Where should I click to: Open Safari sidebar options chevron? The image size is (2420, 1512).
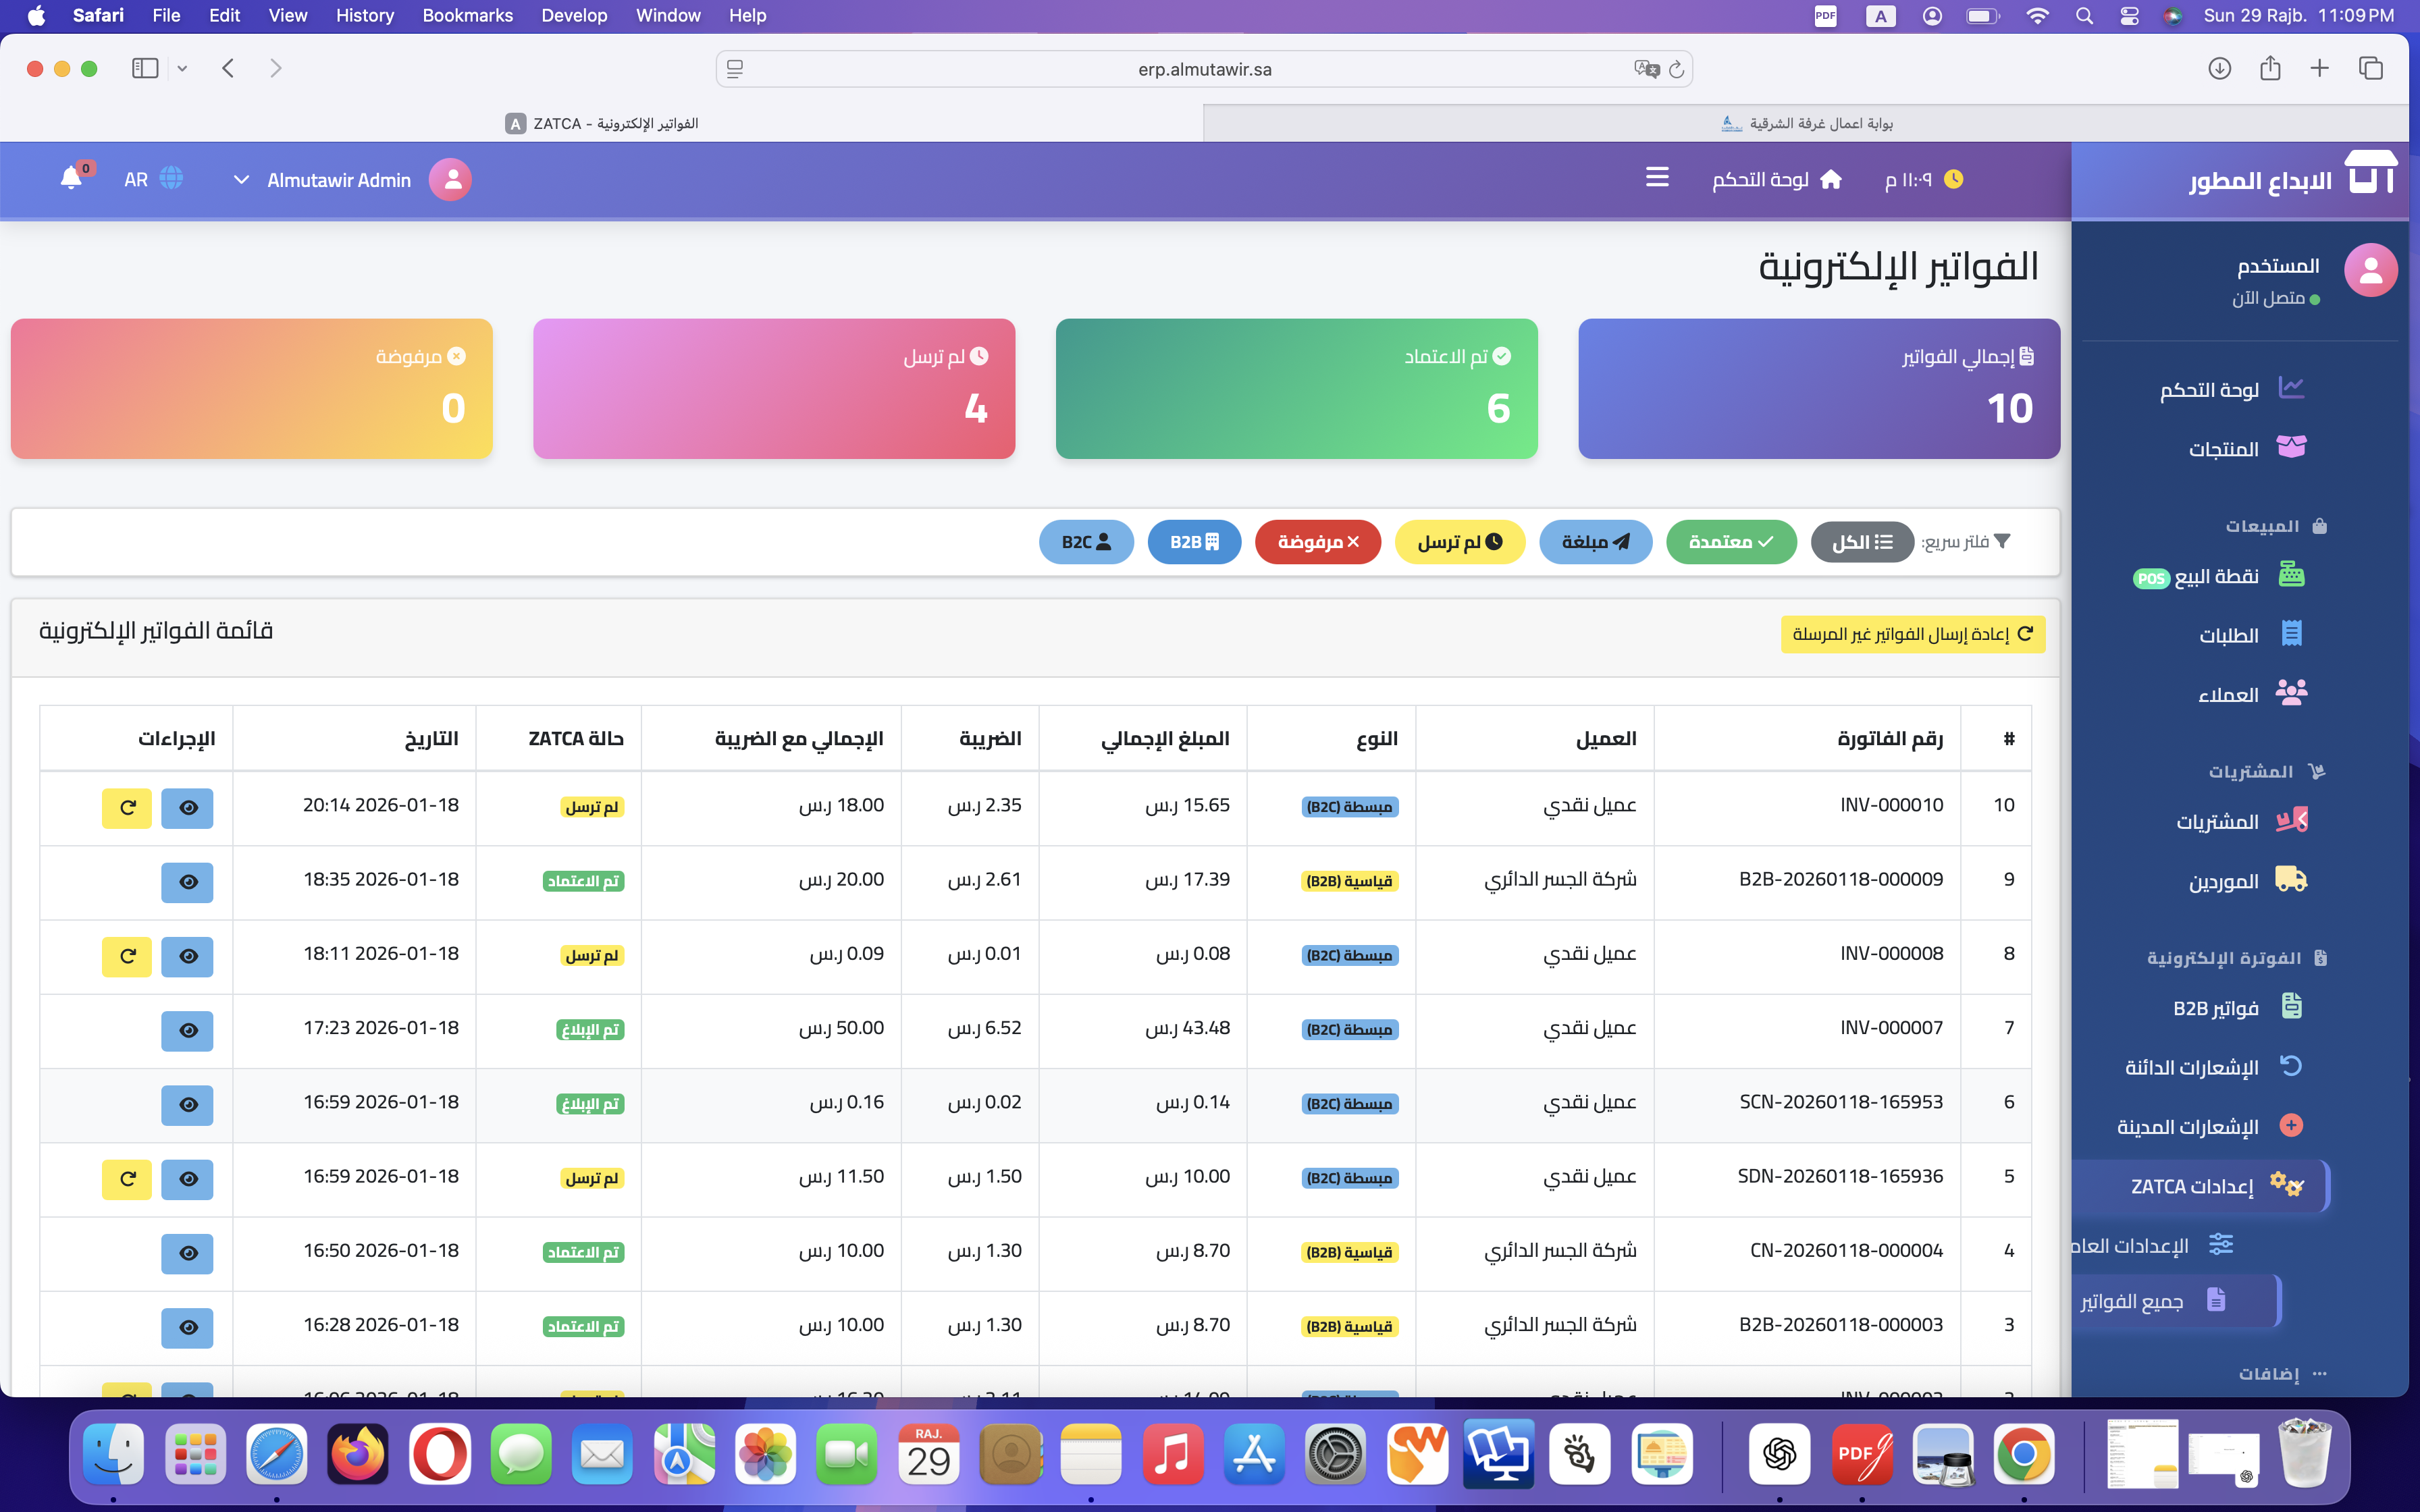(182, 69)
